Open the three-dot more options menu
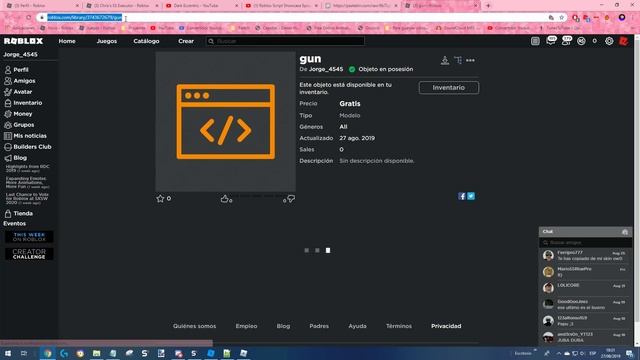The height and width of the screenshot is (360, 640). [470, 60]
